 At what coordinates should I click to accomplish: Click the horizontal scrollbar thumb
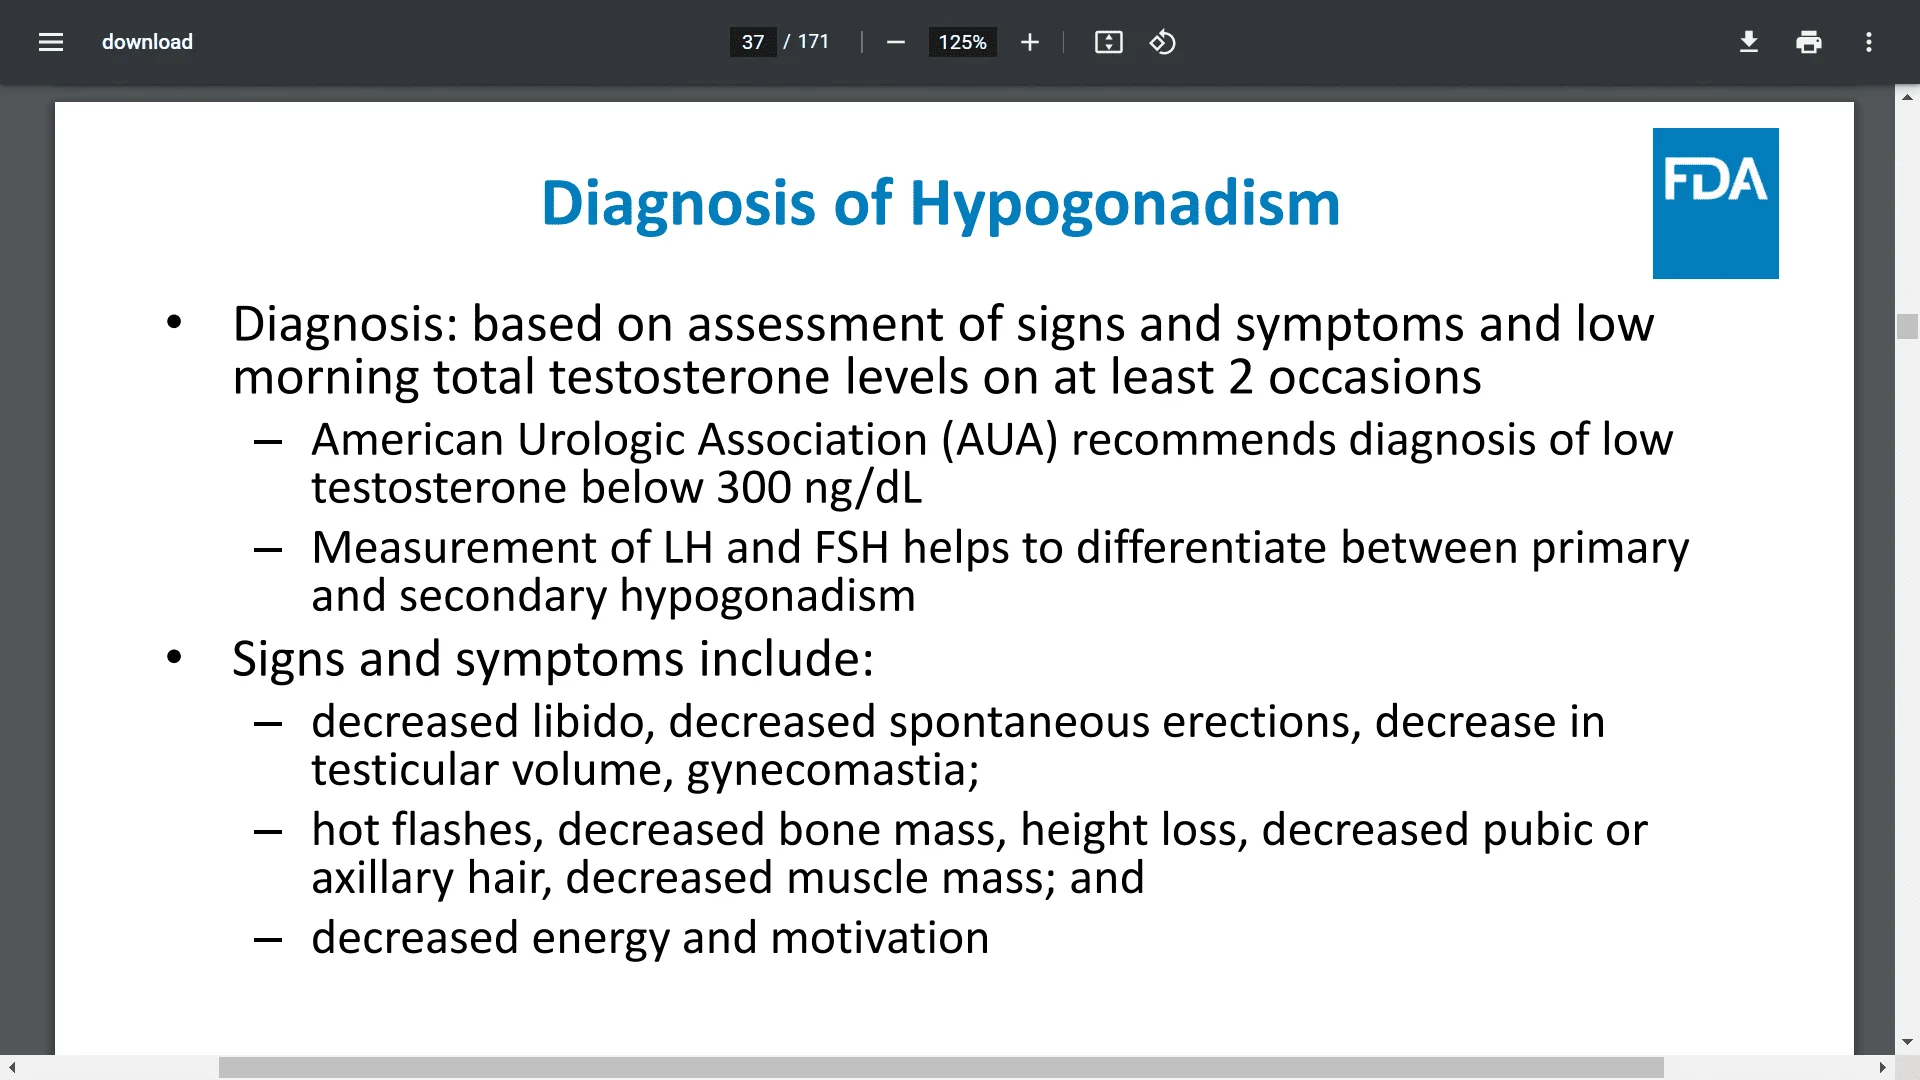pyautogui.click(x=941, y=1067)
